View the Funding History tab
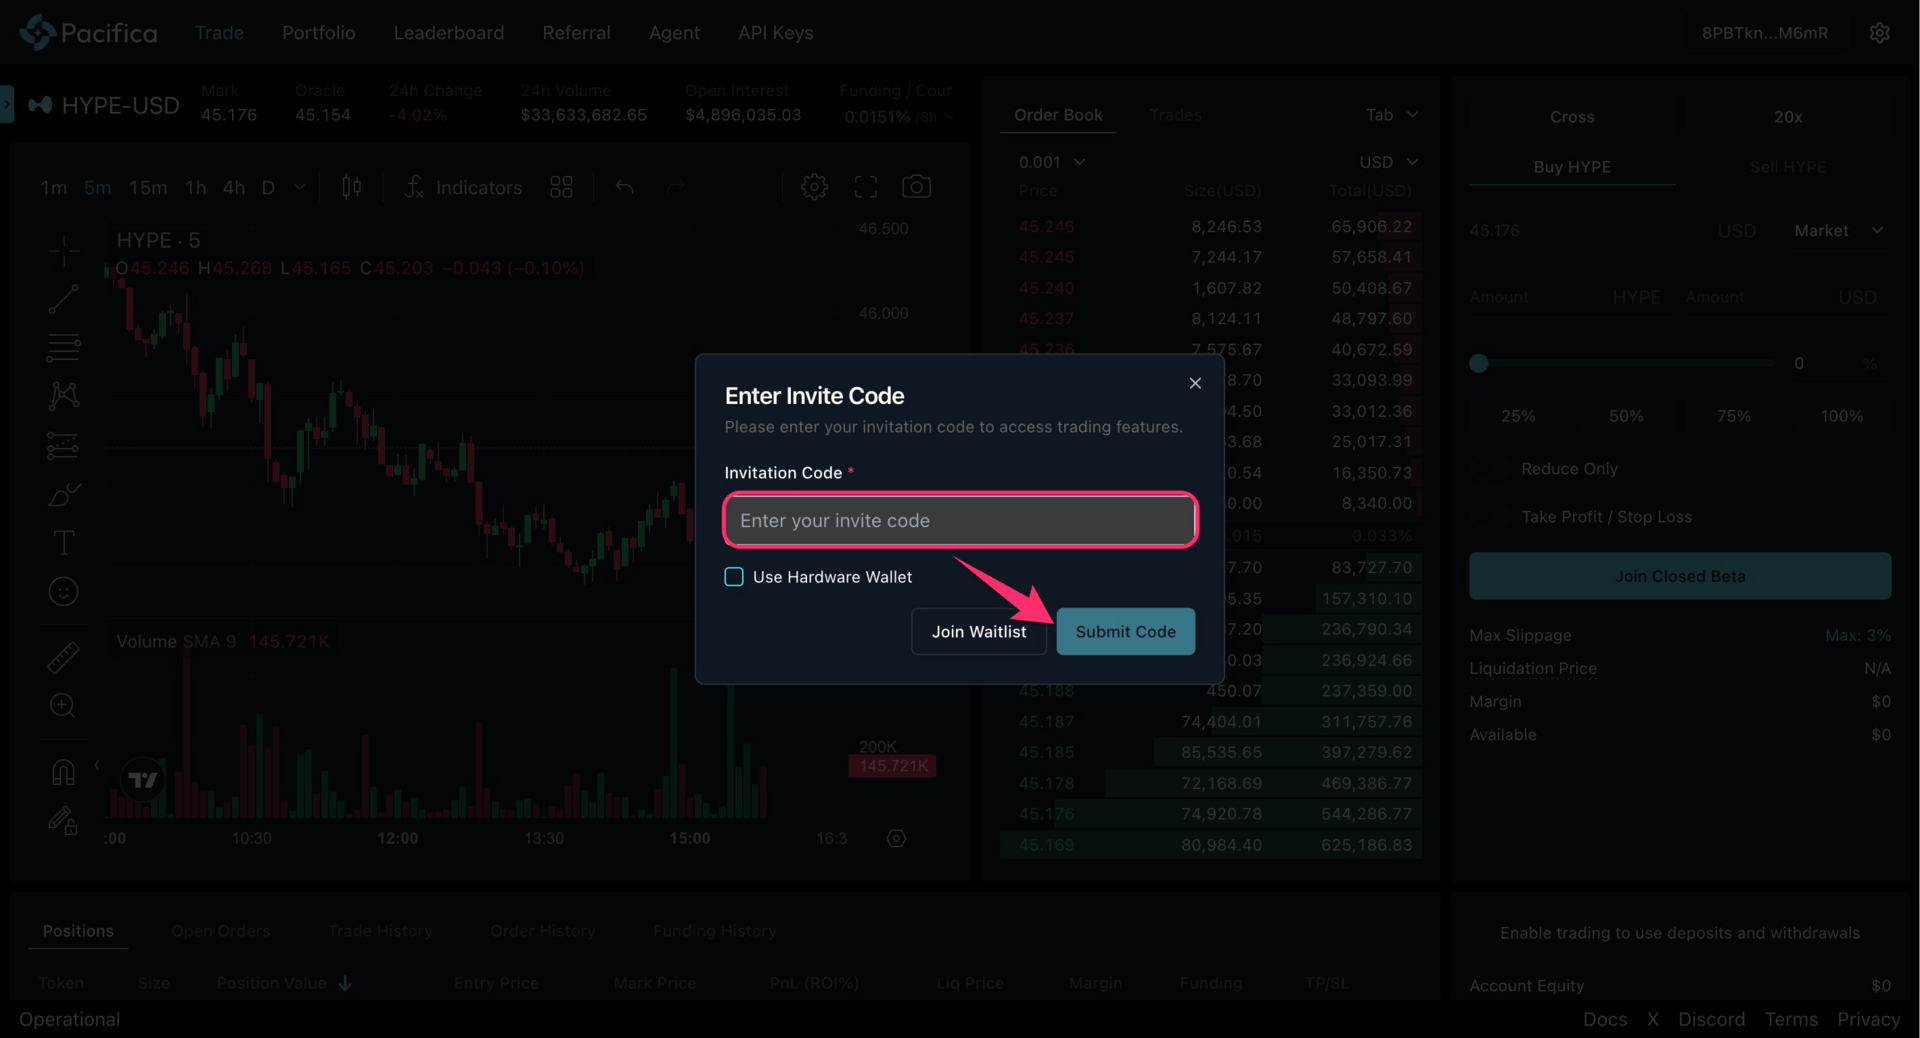The height and width of the screenshot is (1038, 1920). coord(714,931)
